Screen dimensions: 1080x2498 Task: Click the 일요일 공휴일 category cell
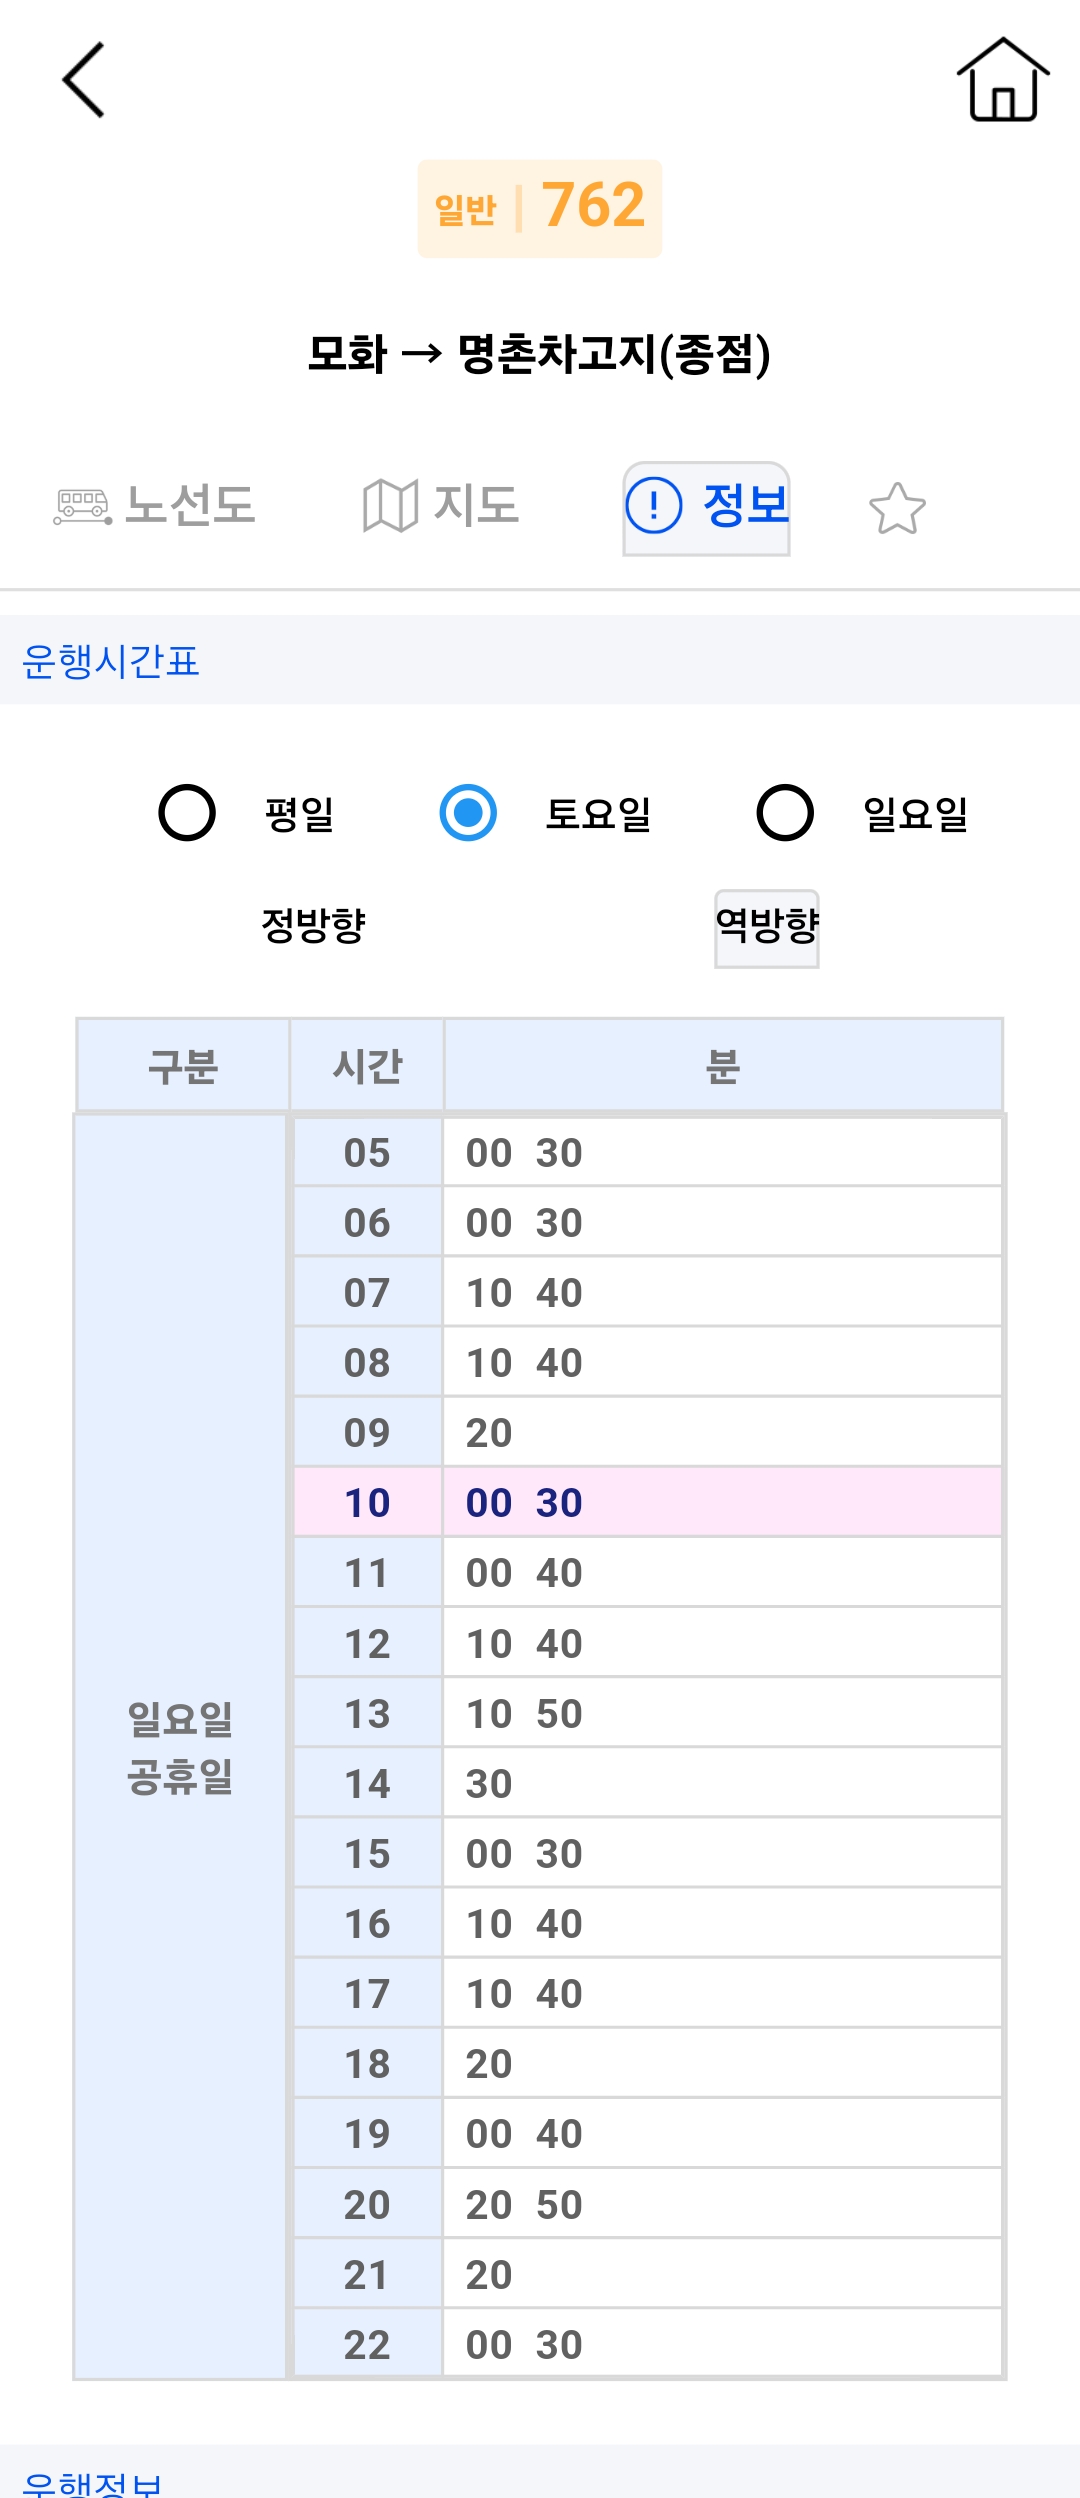point(181,1747)
